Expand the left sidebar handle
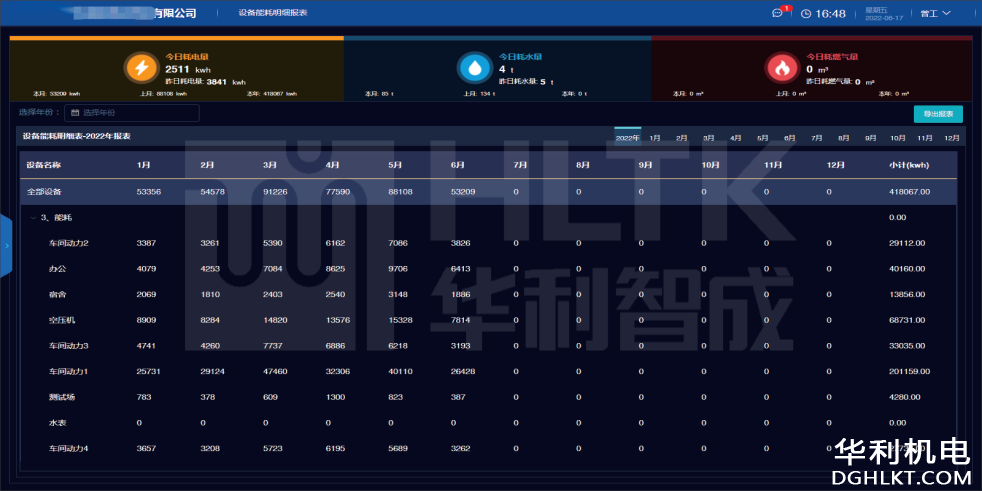This screenshot has width=982, height=491. click(5, 244)
